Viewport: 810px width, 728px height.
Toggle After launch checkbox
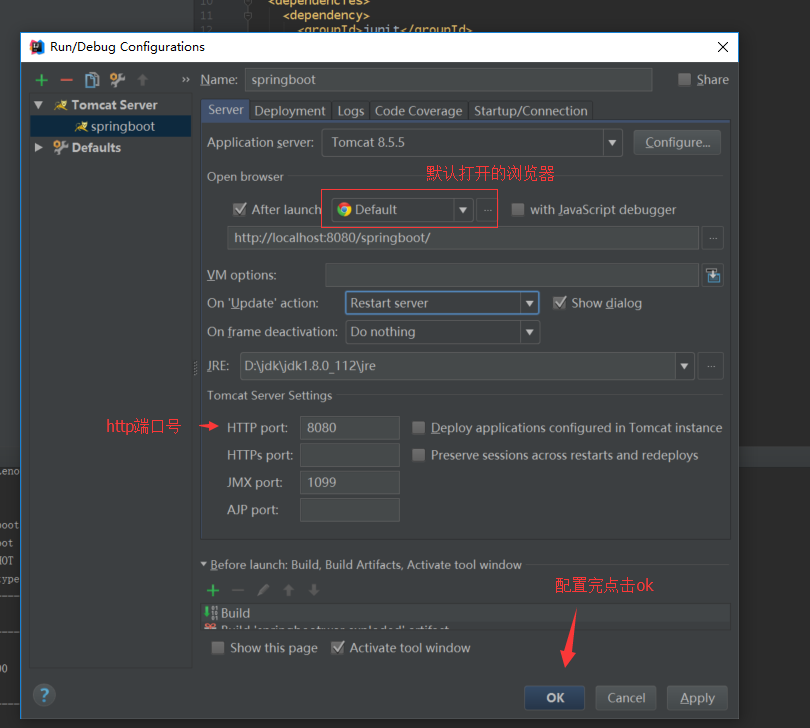(240, 209)
